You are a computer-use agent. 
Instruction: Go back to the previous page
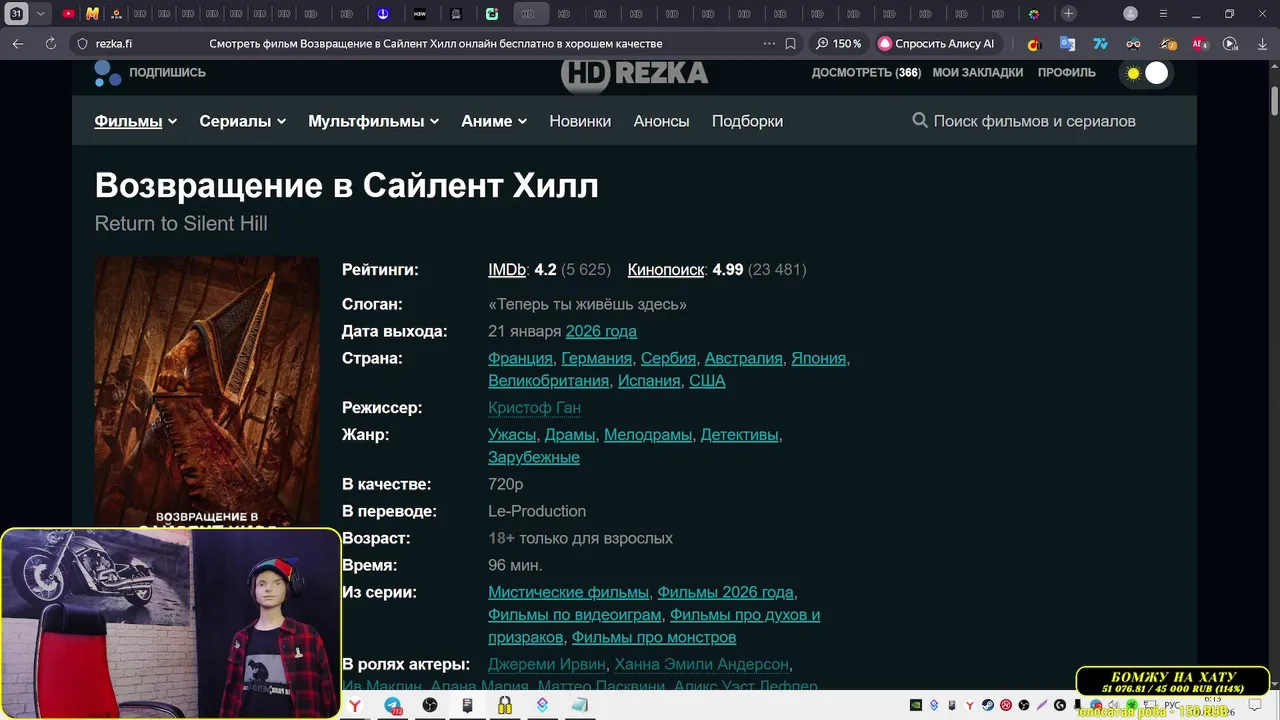[x=18, y=44]
